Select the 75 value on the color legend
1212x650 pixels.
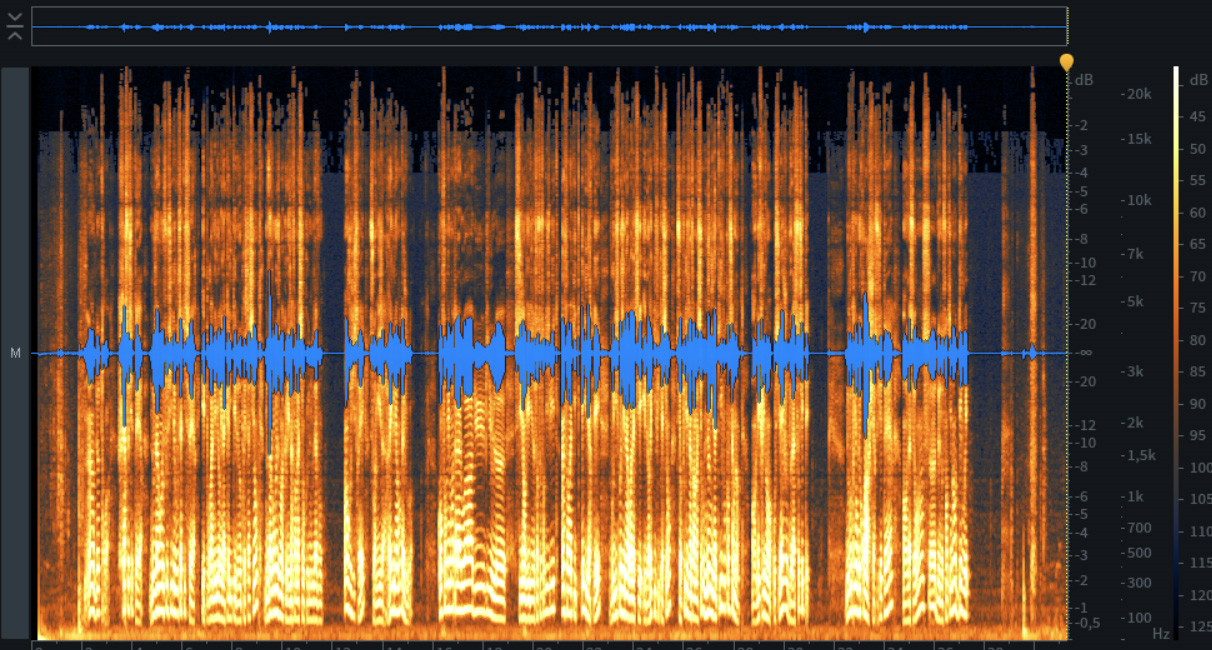pos(1198,308)
